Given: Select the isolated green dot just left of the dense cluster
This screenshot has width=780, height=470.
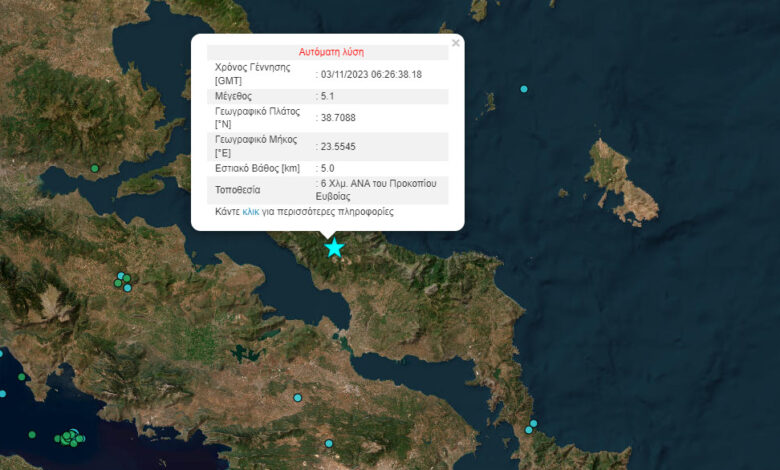Looking at the screenshot, I should click(x=32, y=435).
